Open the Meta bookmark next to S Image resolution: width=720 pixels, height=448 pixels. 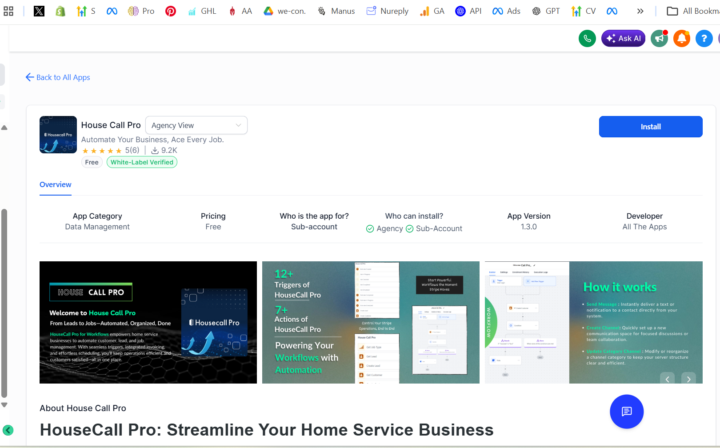tap(112, 11)
